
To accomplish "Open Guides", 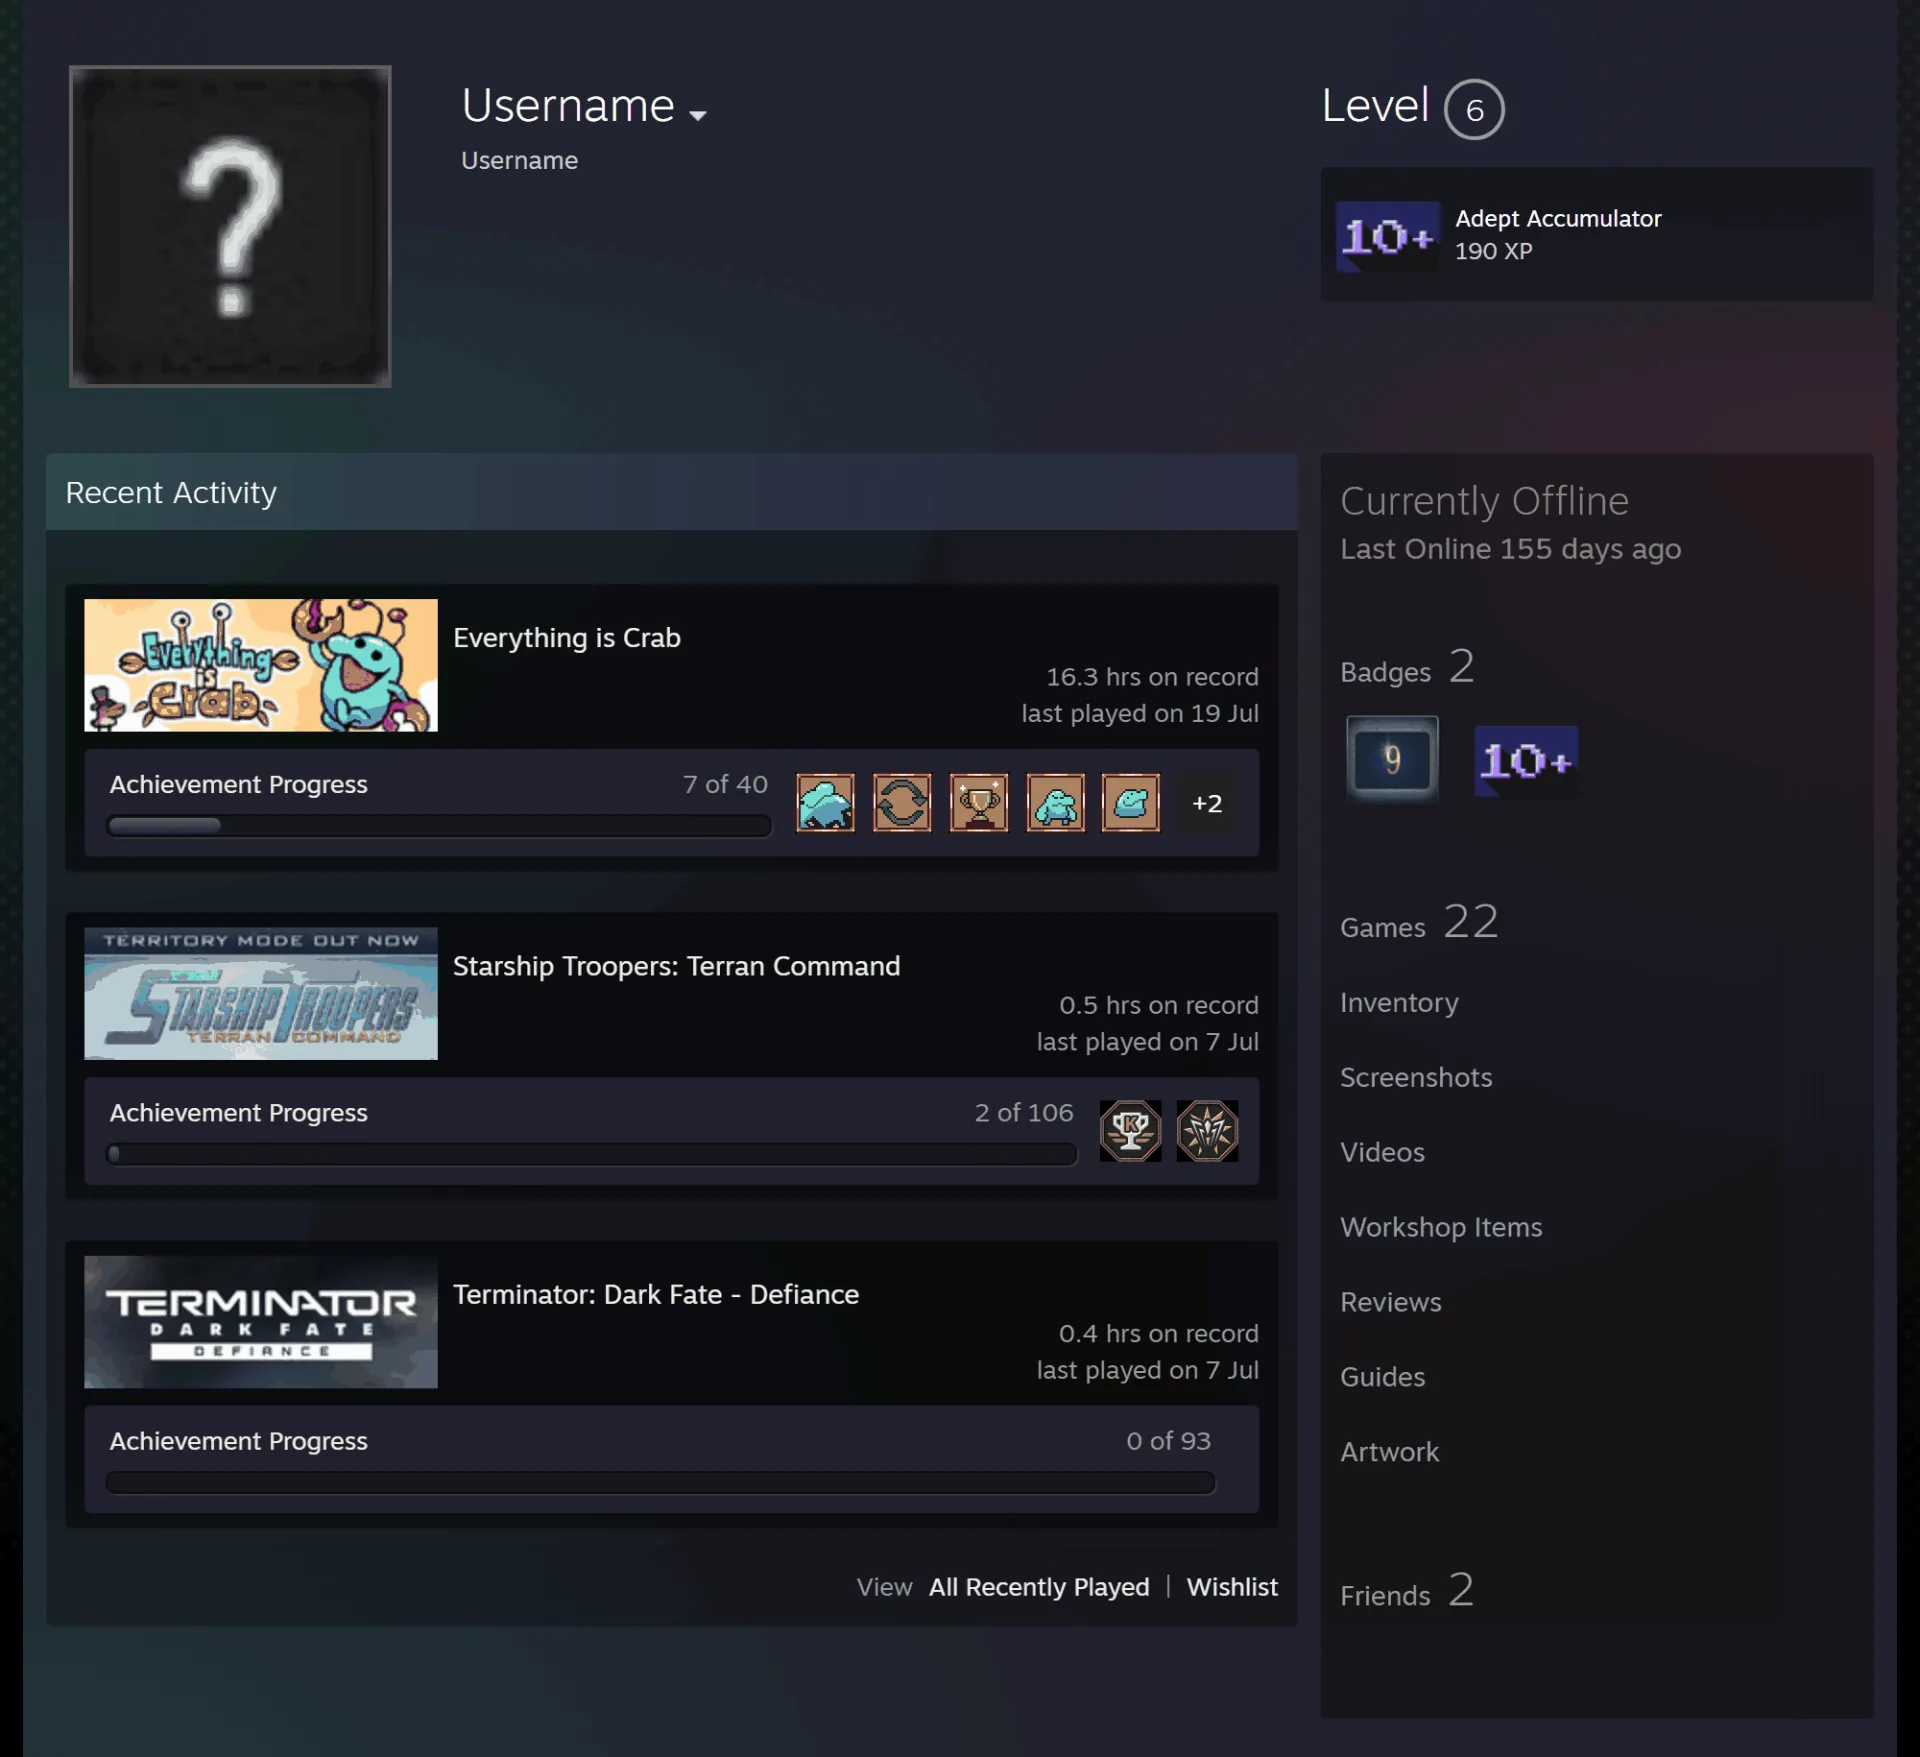I will point(1382,1377).
